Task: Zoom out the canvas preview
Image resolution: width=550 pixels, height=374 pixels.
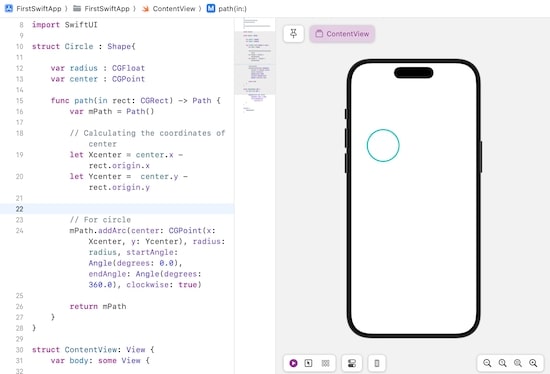Action: tap(487, 363)
